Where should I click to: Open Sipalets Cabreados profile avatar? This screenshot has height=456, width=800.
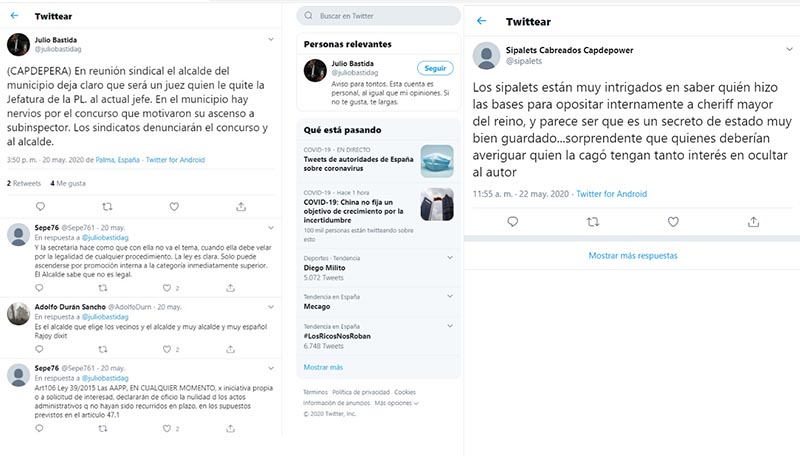point(486,56)
